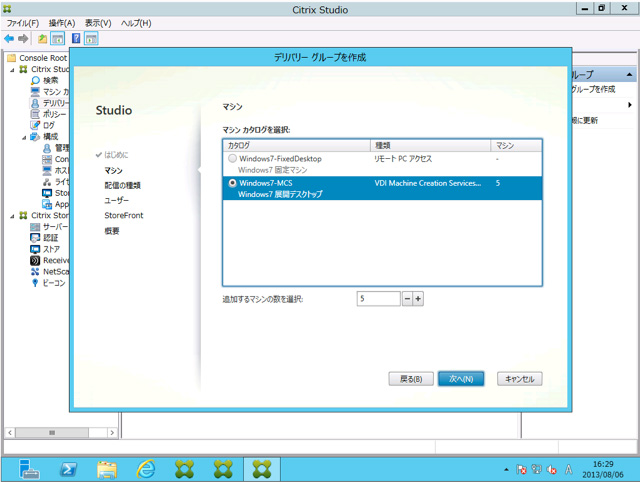Select the 検索 search node icon

[36, 80]
